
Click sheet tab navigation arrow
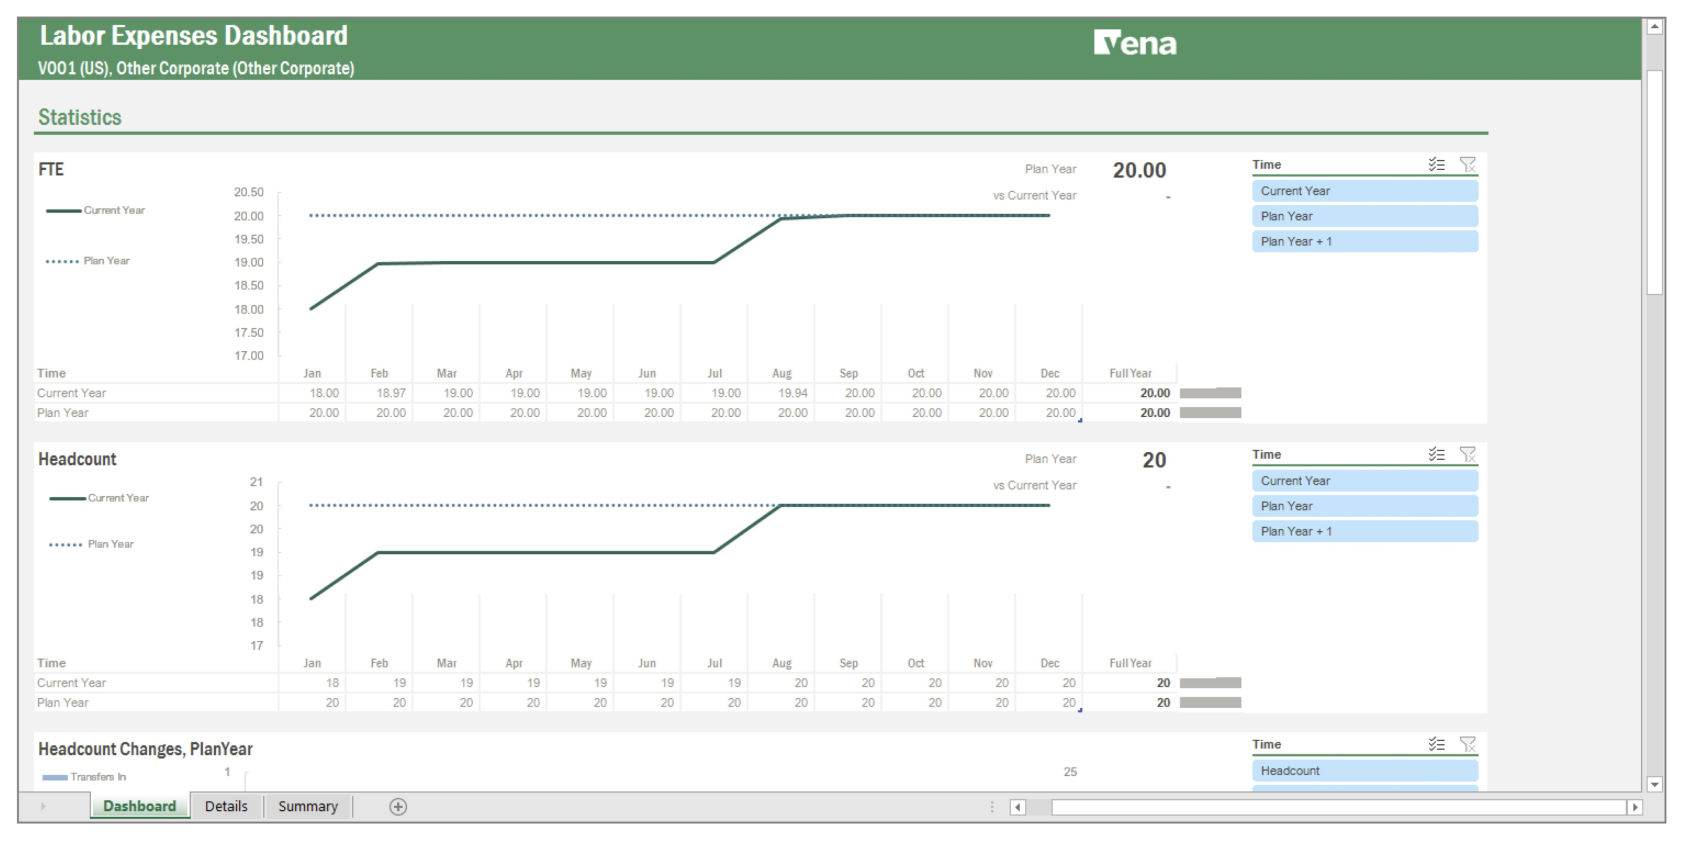click(43, 806)
